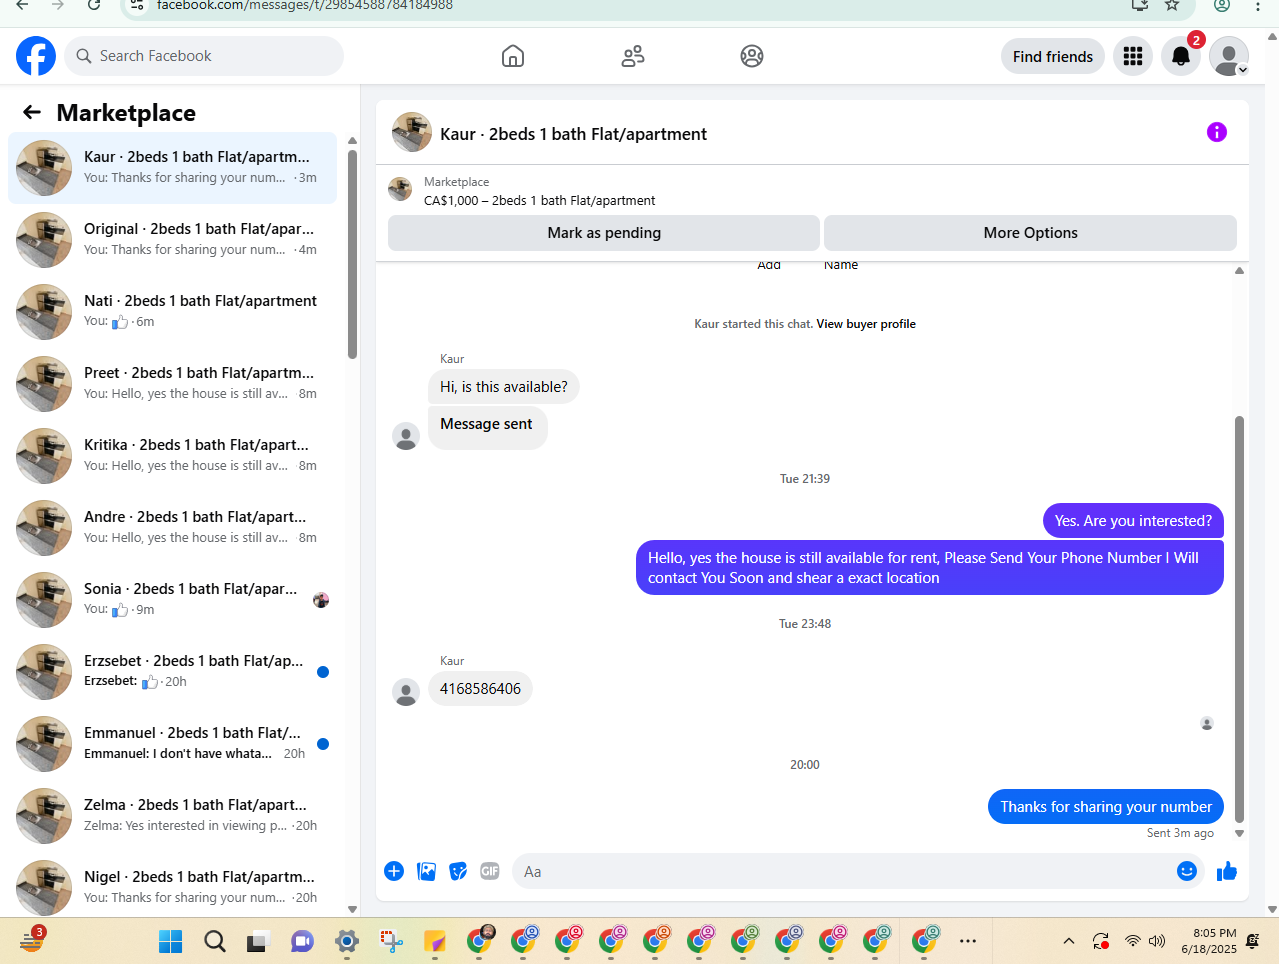Open Windows Start menu
The width and height of the screenshot is (1279, 964).
point(171,941)
